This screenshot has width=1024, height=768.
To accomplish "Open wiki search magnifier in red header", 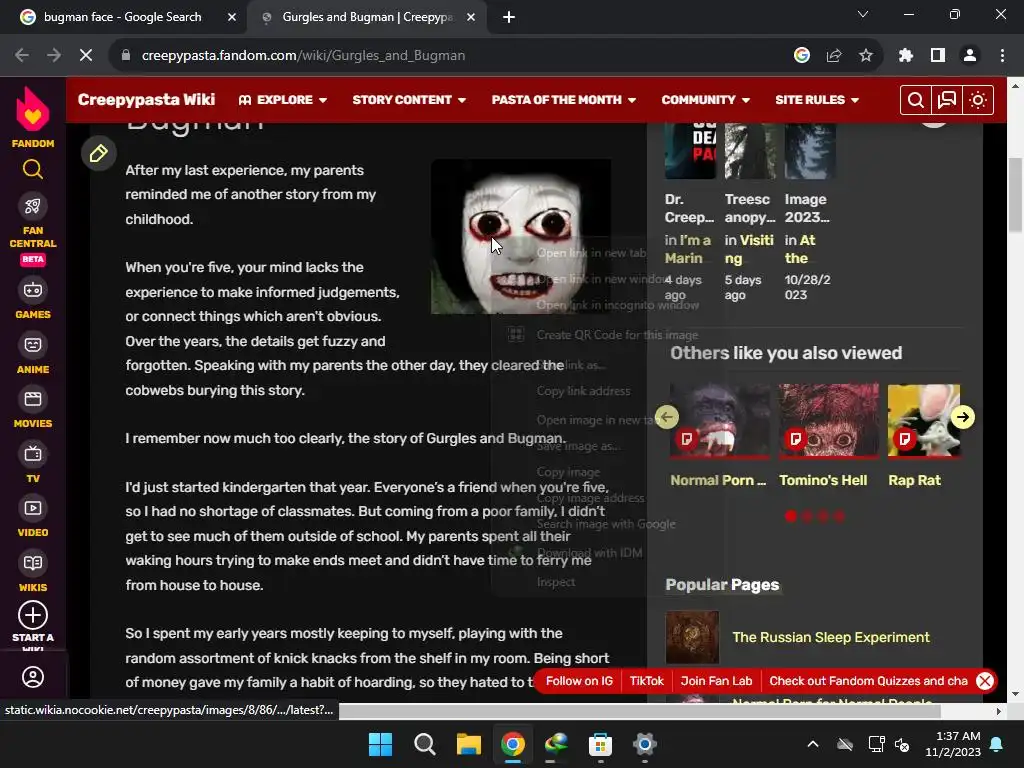I will click(915, 100).
